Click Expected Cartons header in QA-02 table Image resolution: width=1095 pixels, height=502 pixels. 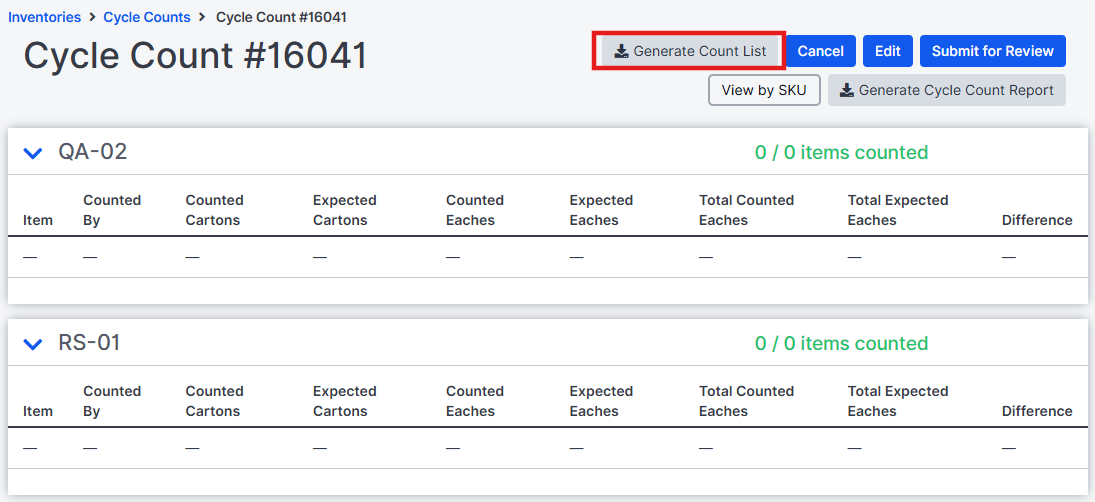point(344,210)
